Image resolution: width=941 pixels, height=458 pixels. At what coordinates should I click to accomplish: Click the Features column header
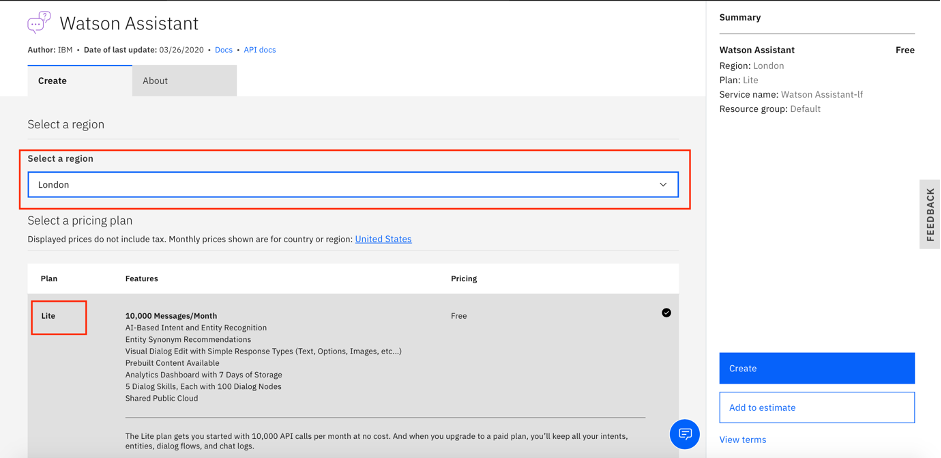tap(142, 279)
